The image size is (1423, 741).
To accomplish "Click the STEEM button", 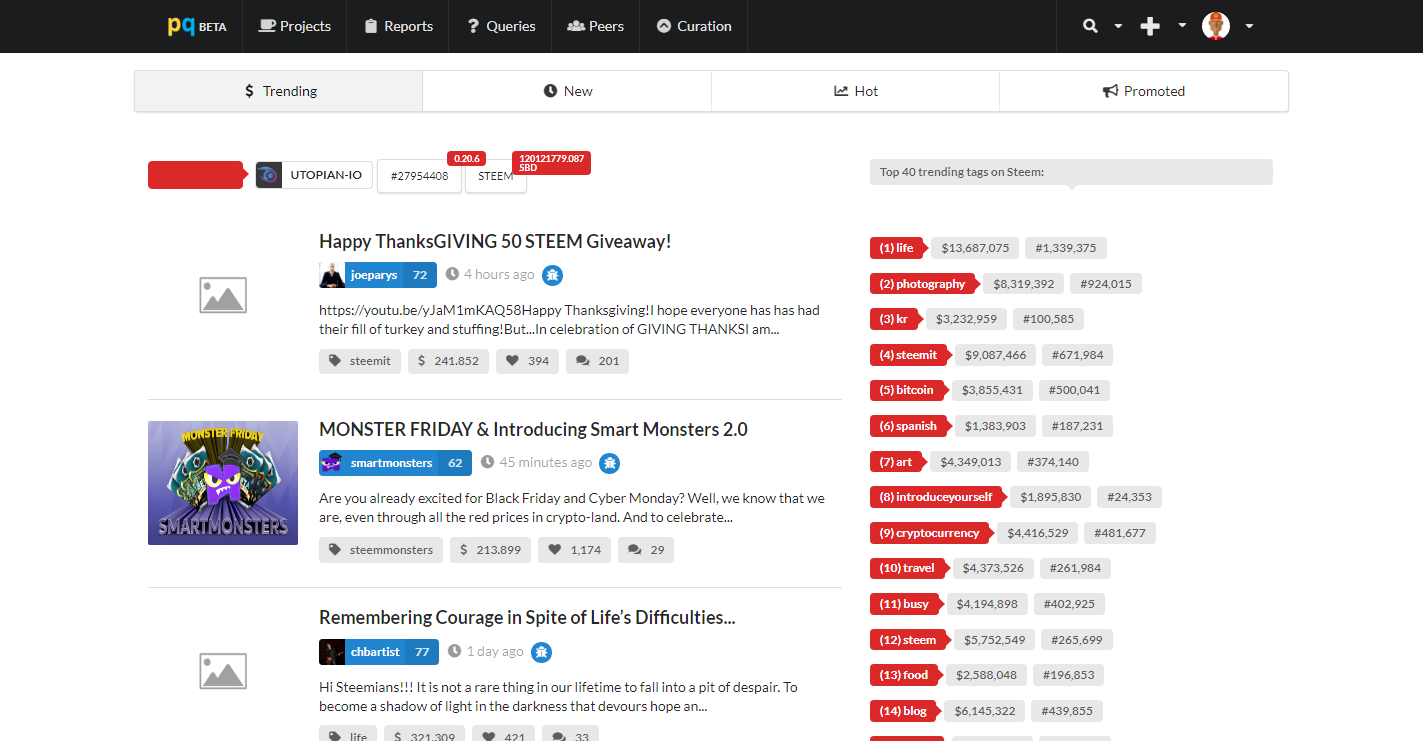I will click(x=495, y=176).
